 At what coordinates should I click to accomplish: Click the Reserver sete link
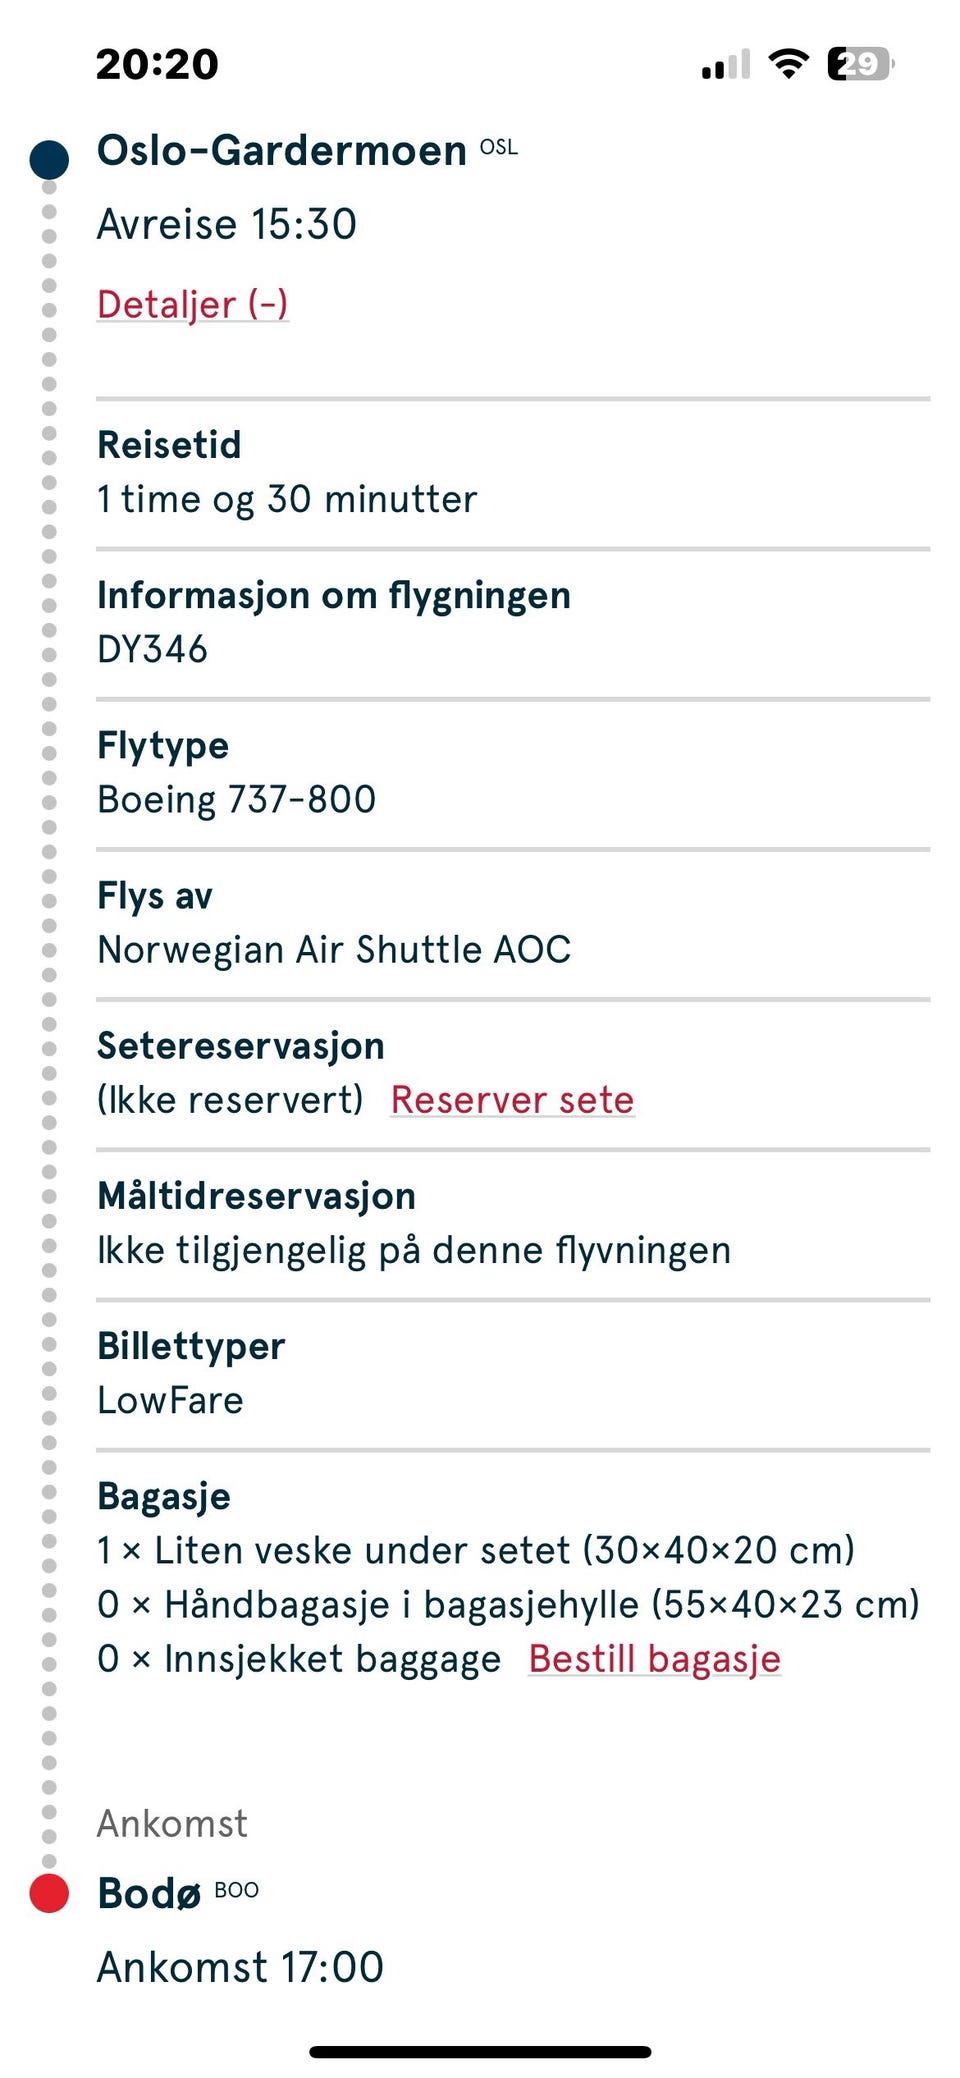512,1100
